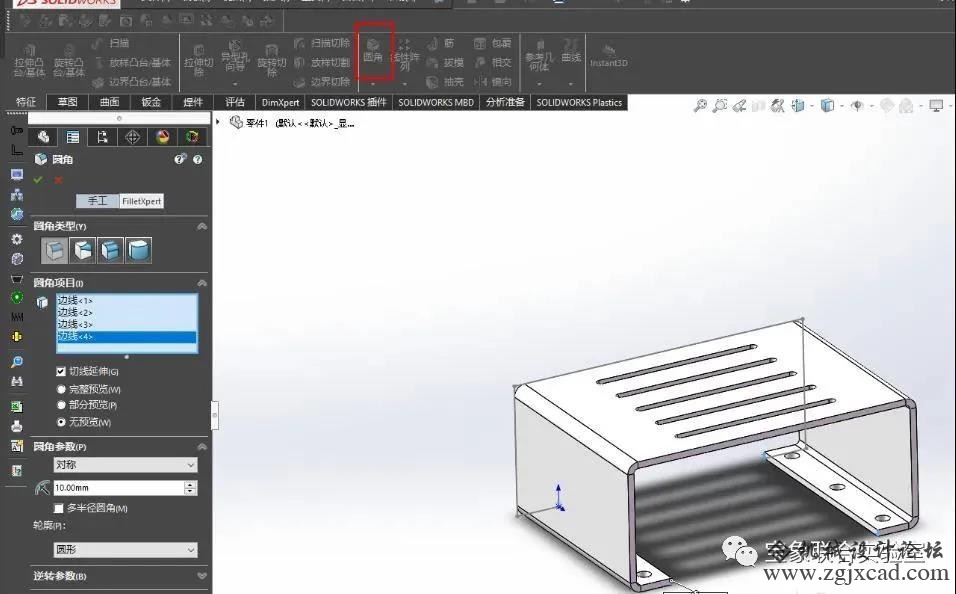Collapse the 圆角参数 section

point(202,446)
